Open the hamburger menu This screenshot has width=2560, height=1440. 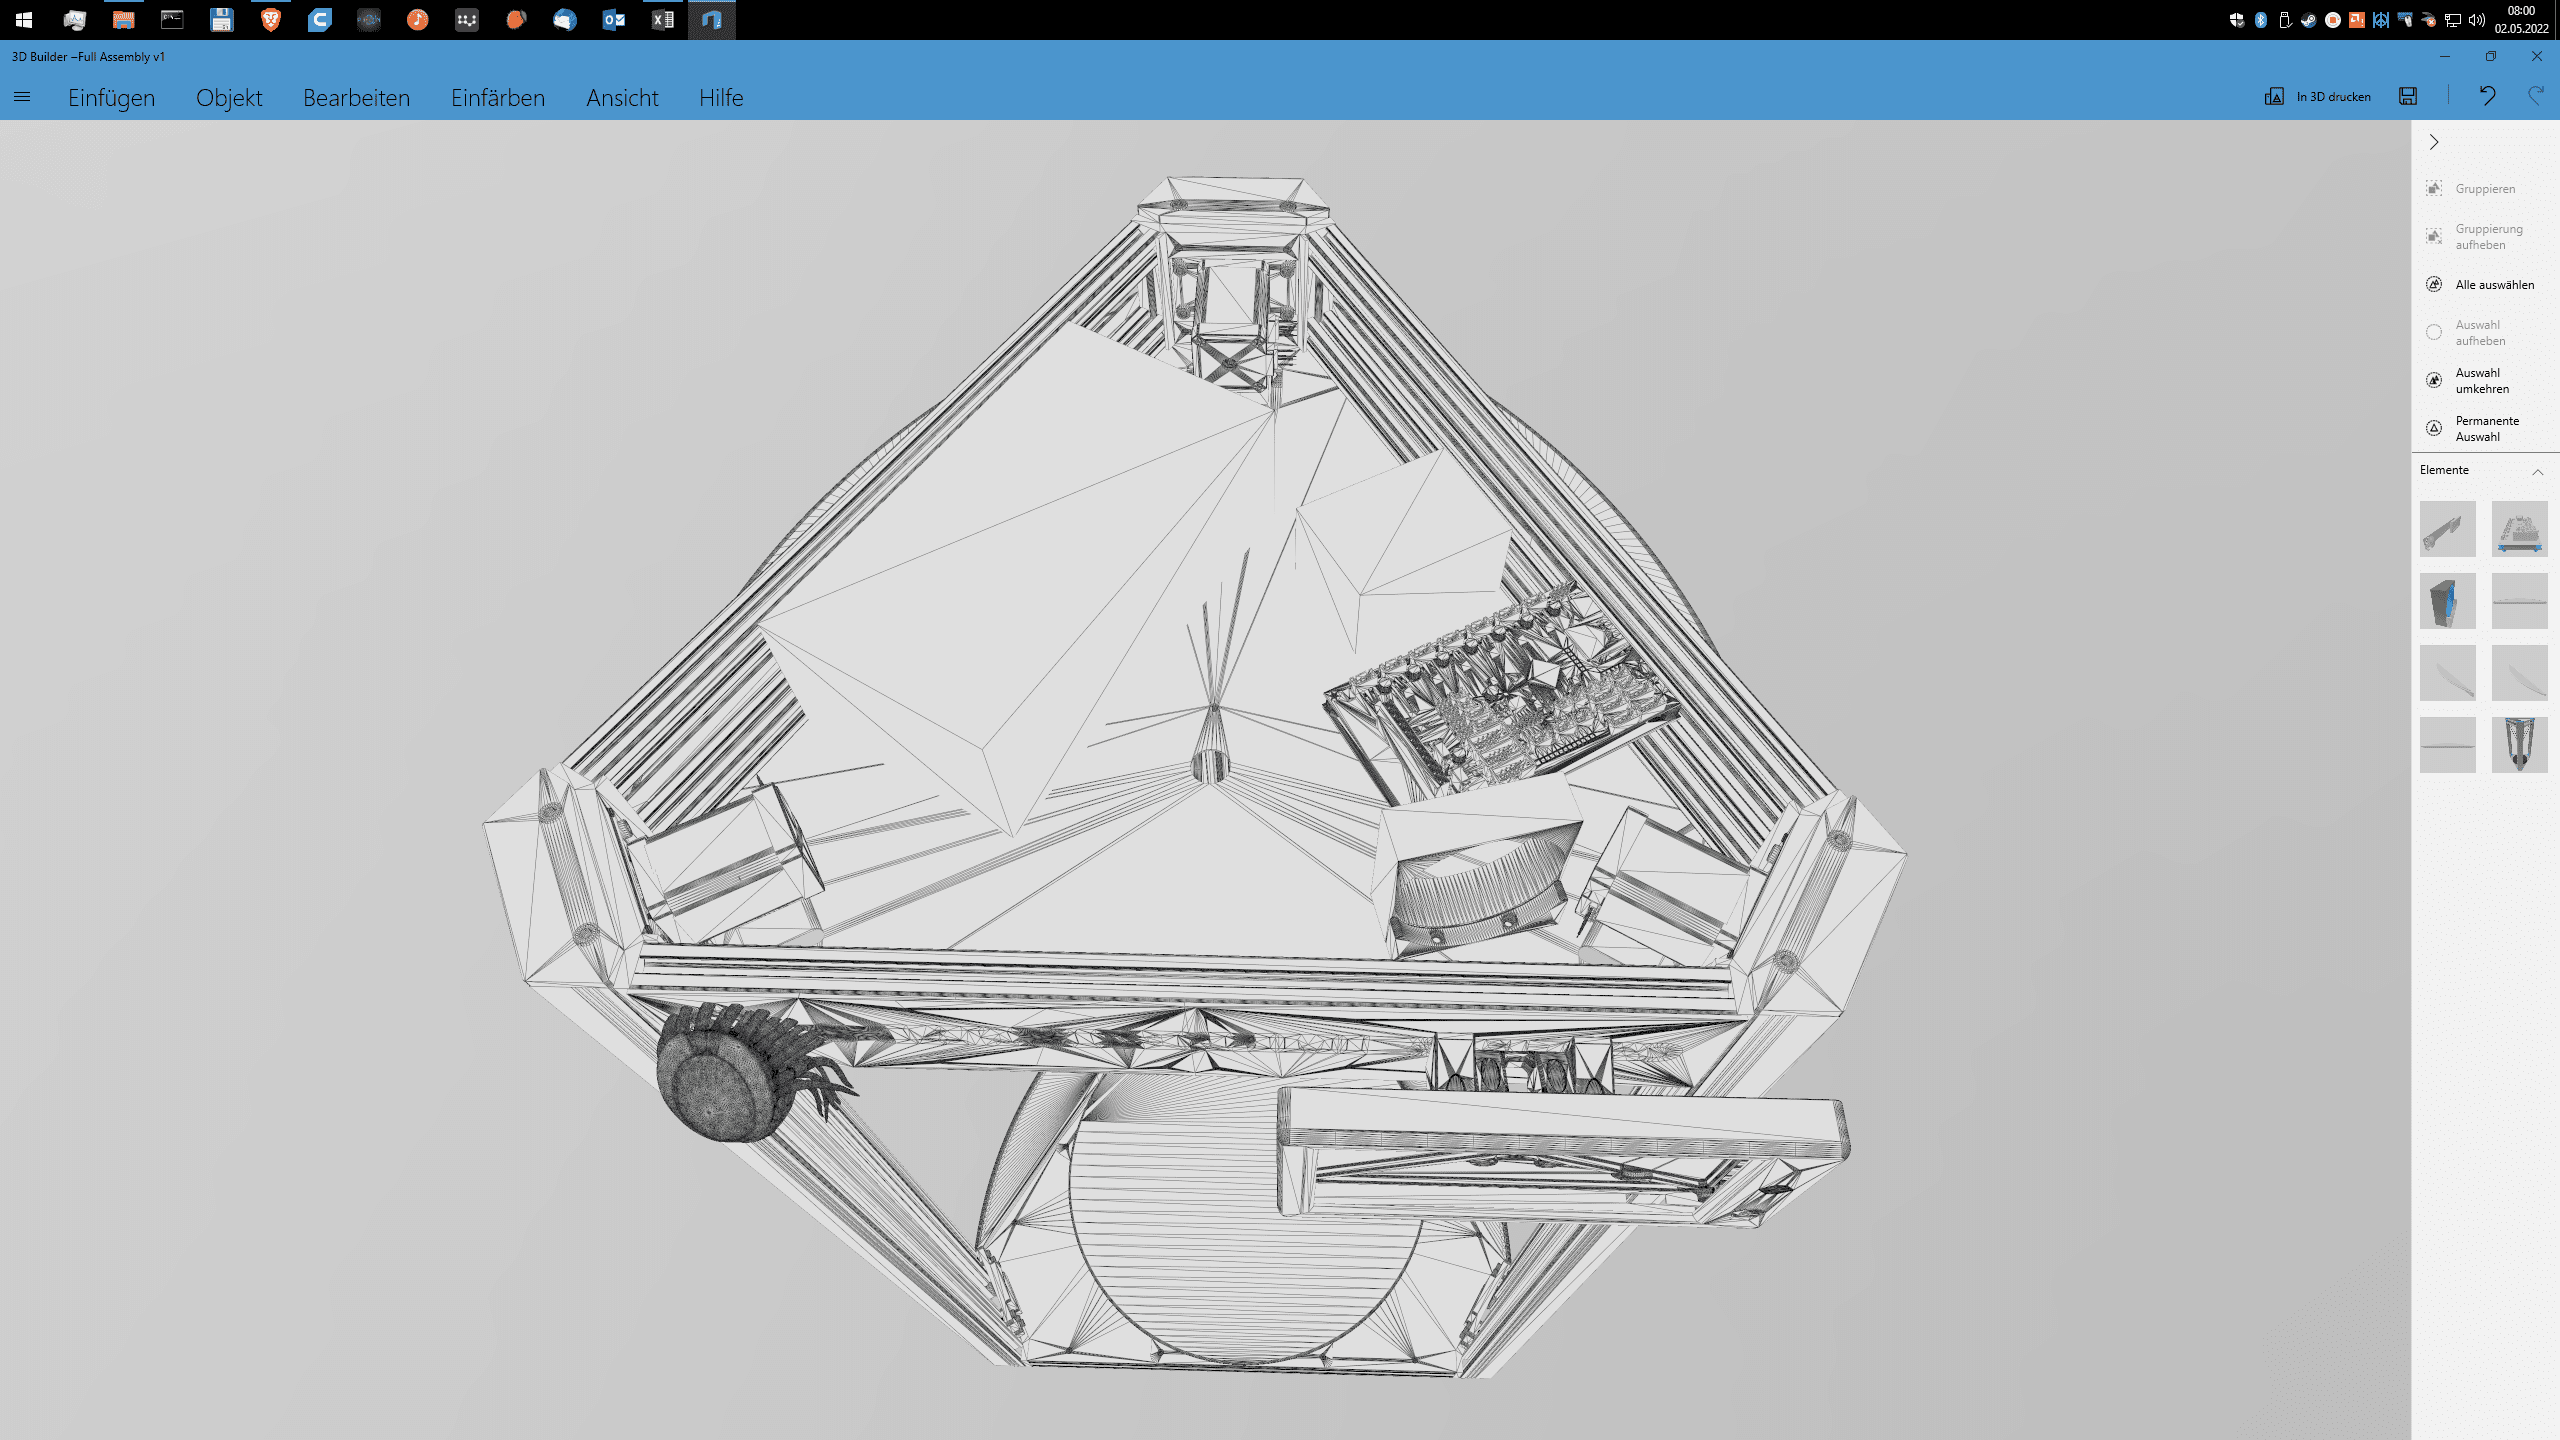point(22,97)
